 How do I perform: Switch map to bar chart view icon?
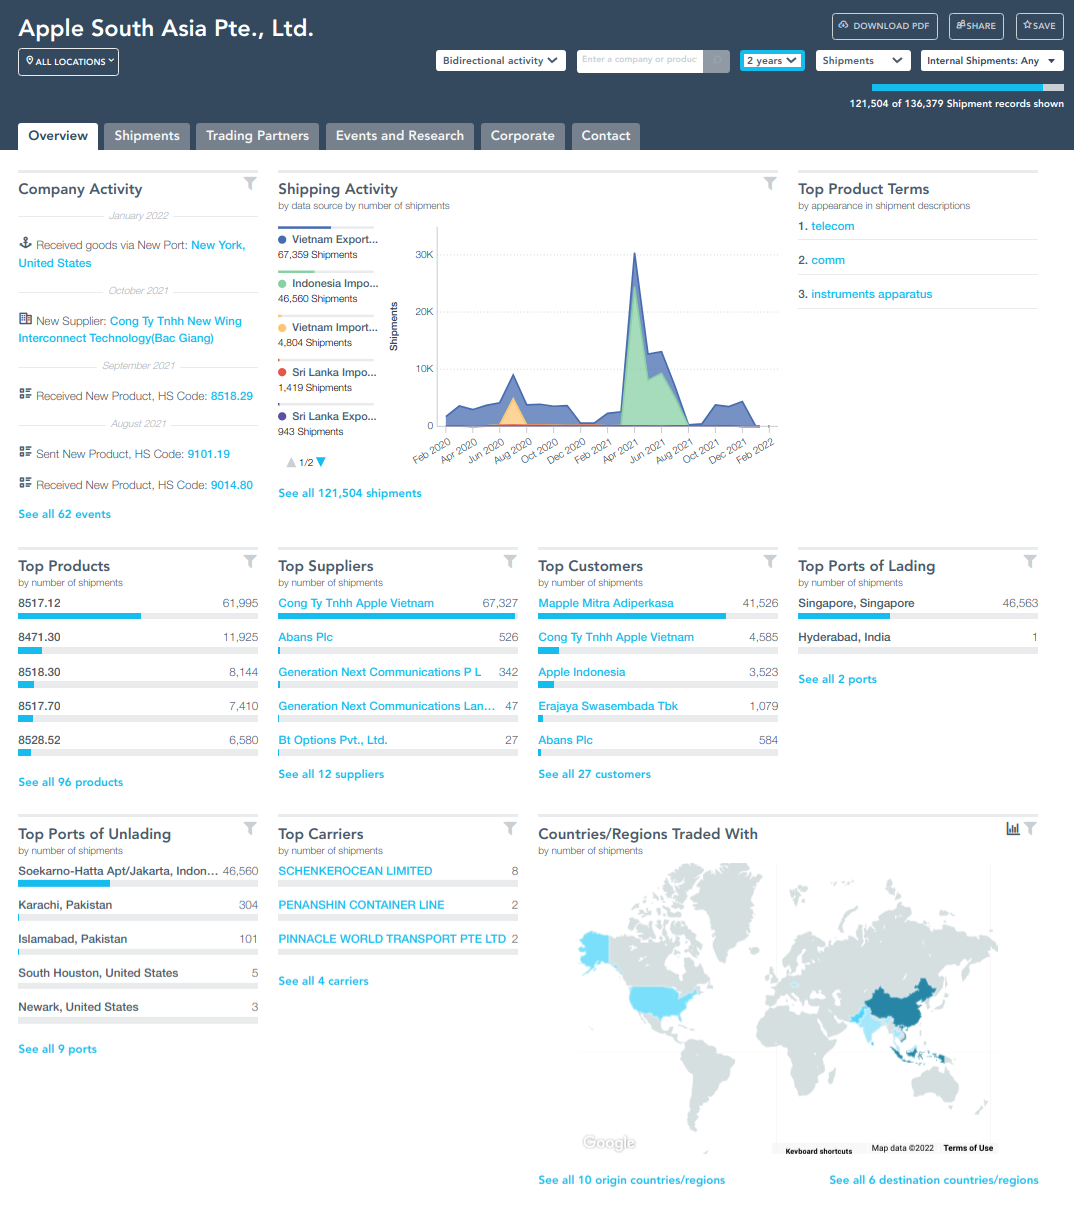pos(1012,829)
